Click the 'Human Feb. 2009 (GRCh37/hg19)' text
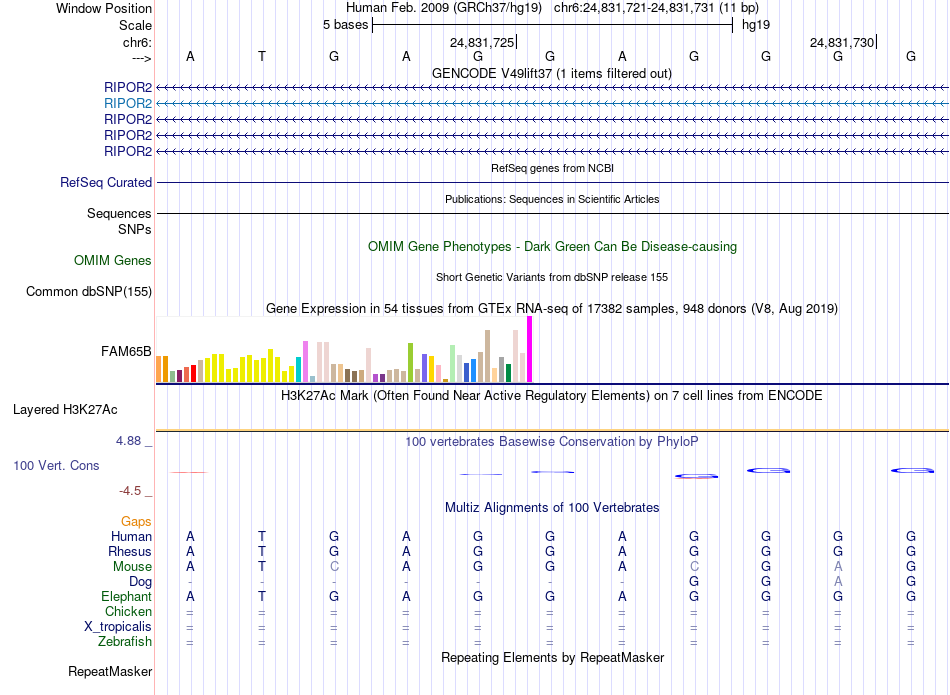 pyautogui.click(x=443, y=8)
